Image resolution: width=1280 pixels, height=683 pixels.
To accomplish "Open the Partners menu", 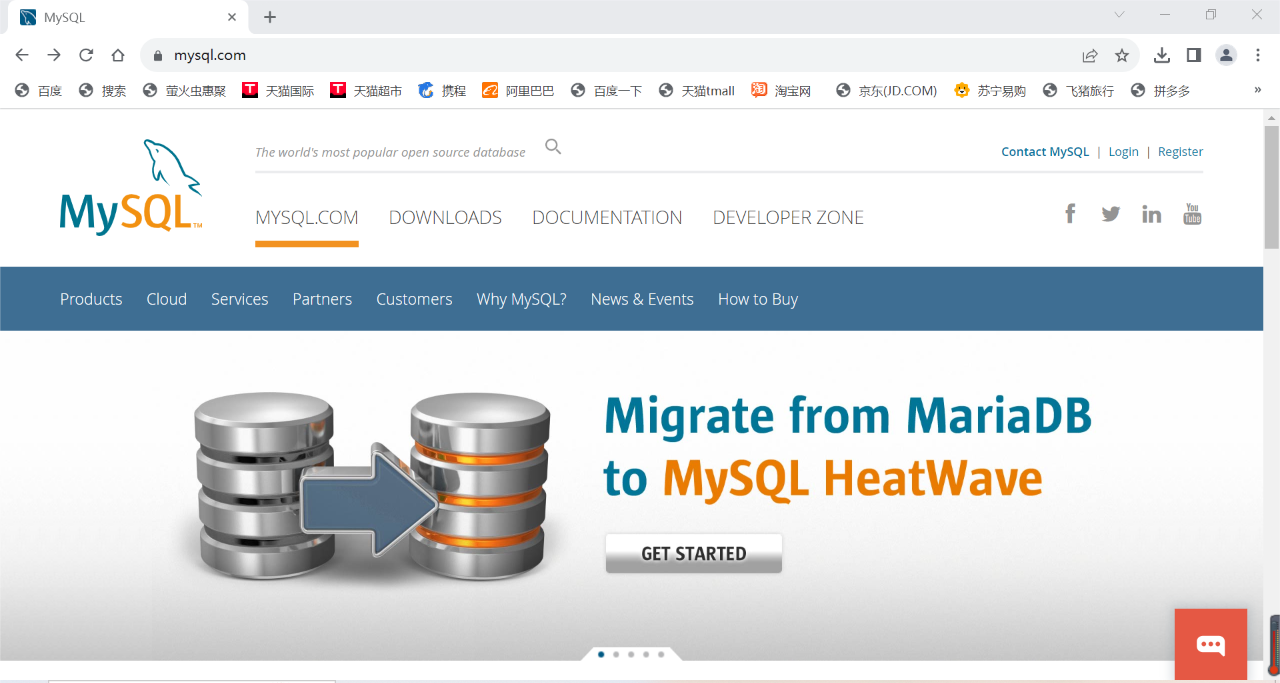I will click(322, 299).
